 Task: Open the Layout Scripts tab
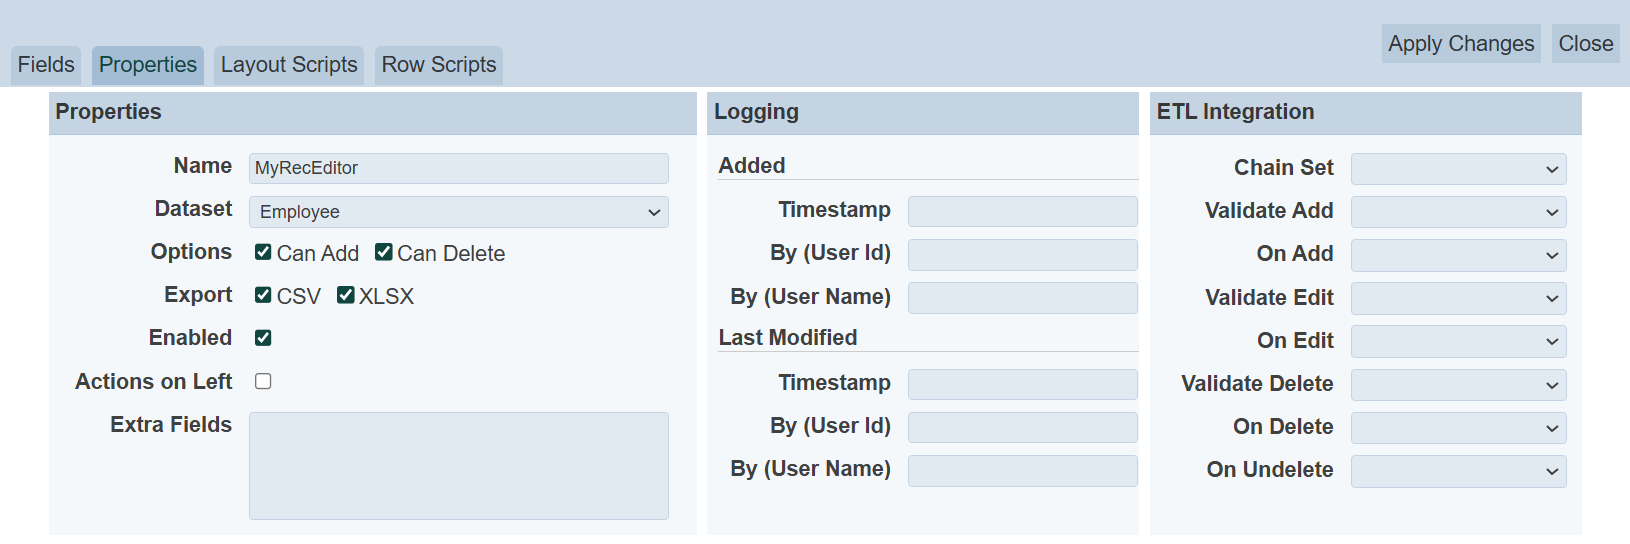[x=289, y=65]
